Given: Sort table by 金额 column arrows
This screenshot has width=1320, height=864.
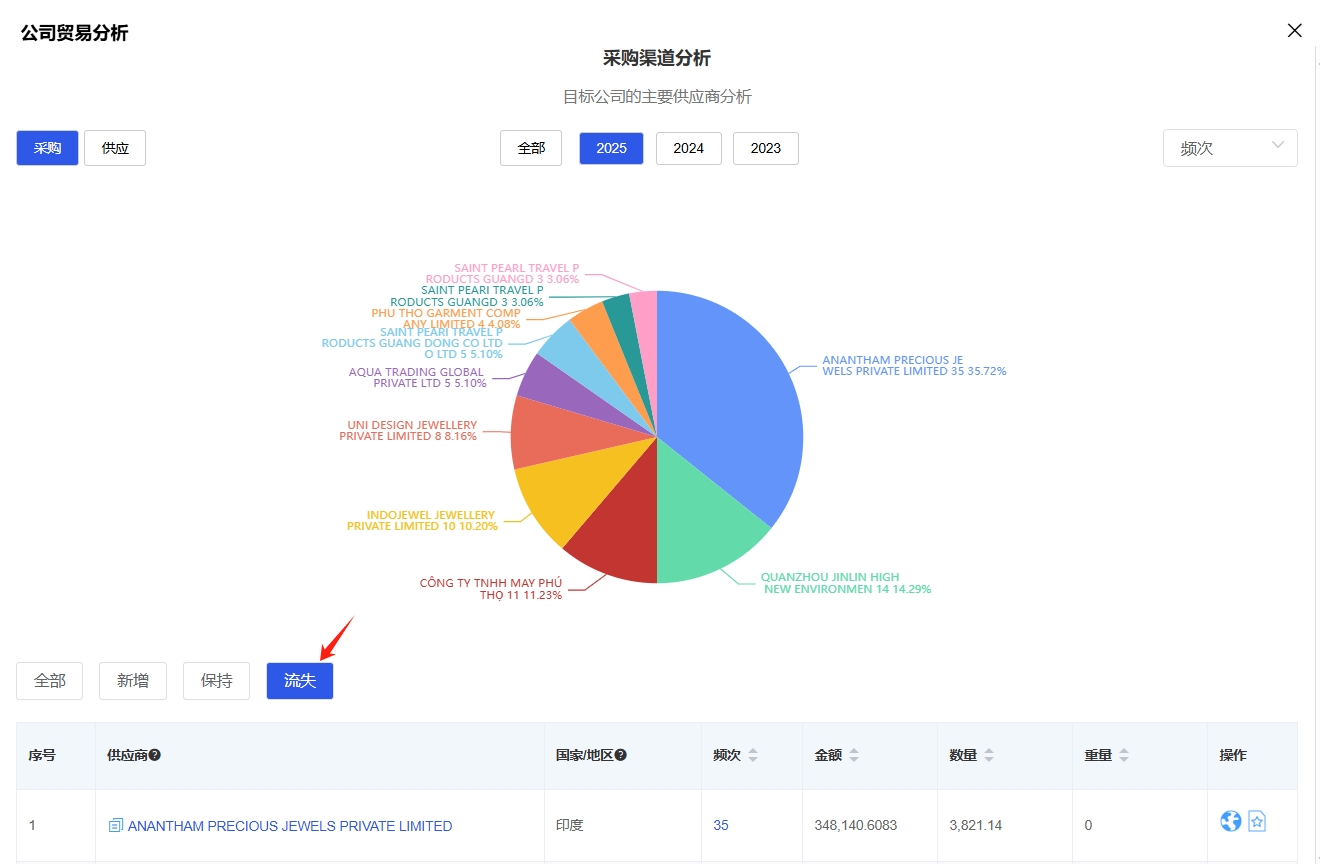Looking at the screenshot, I should pyautogui.click(x=854, y=756).
